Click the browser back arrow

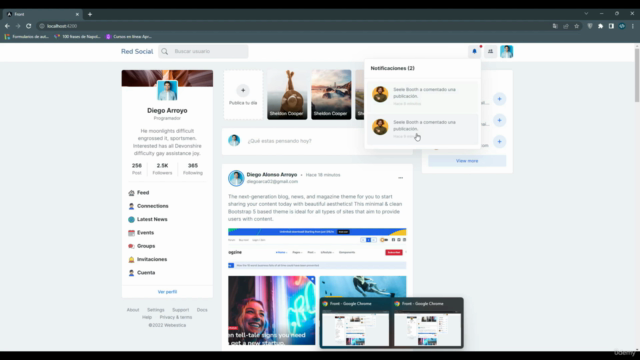click(x=7, y=26)
